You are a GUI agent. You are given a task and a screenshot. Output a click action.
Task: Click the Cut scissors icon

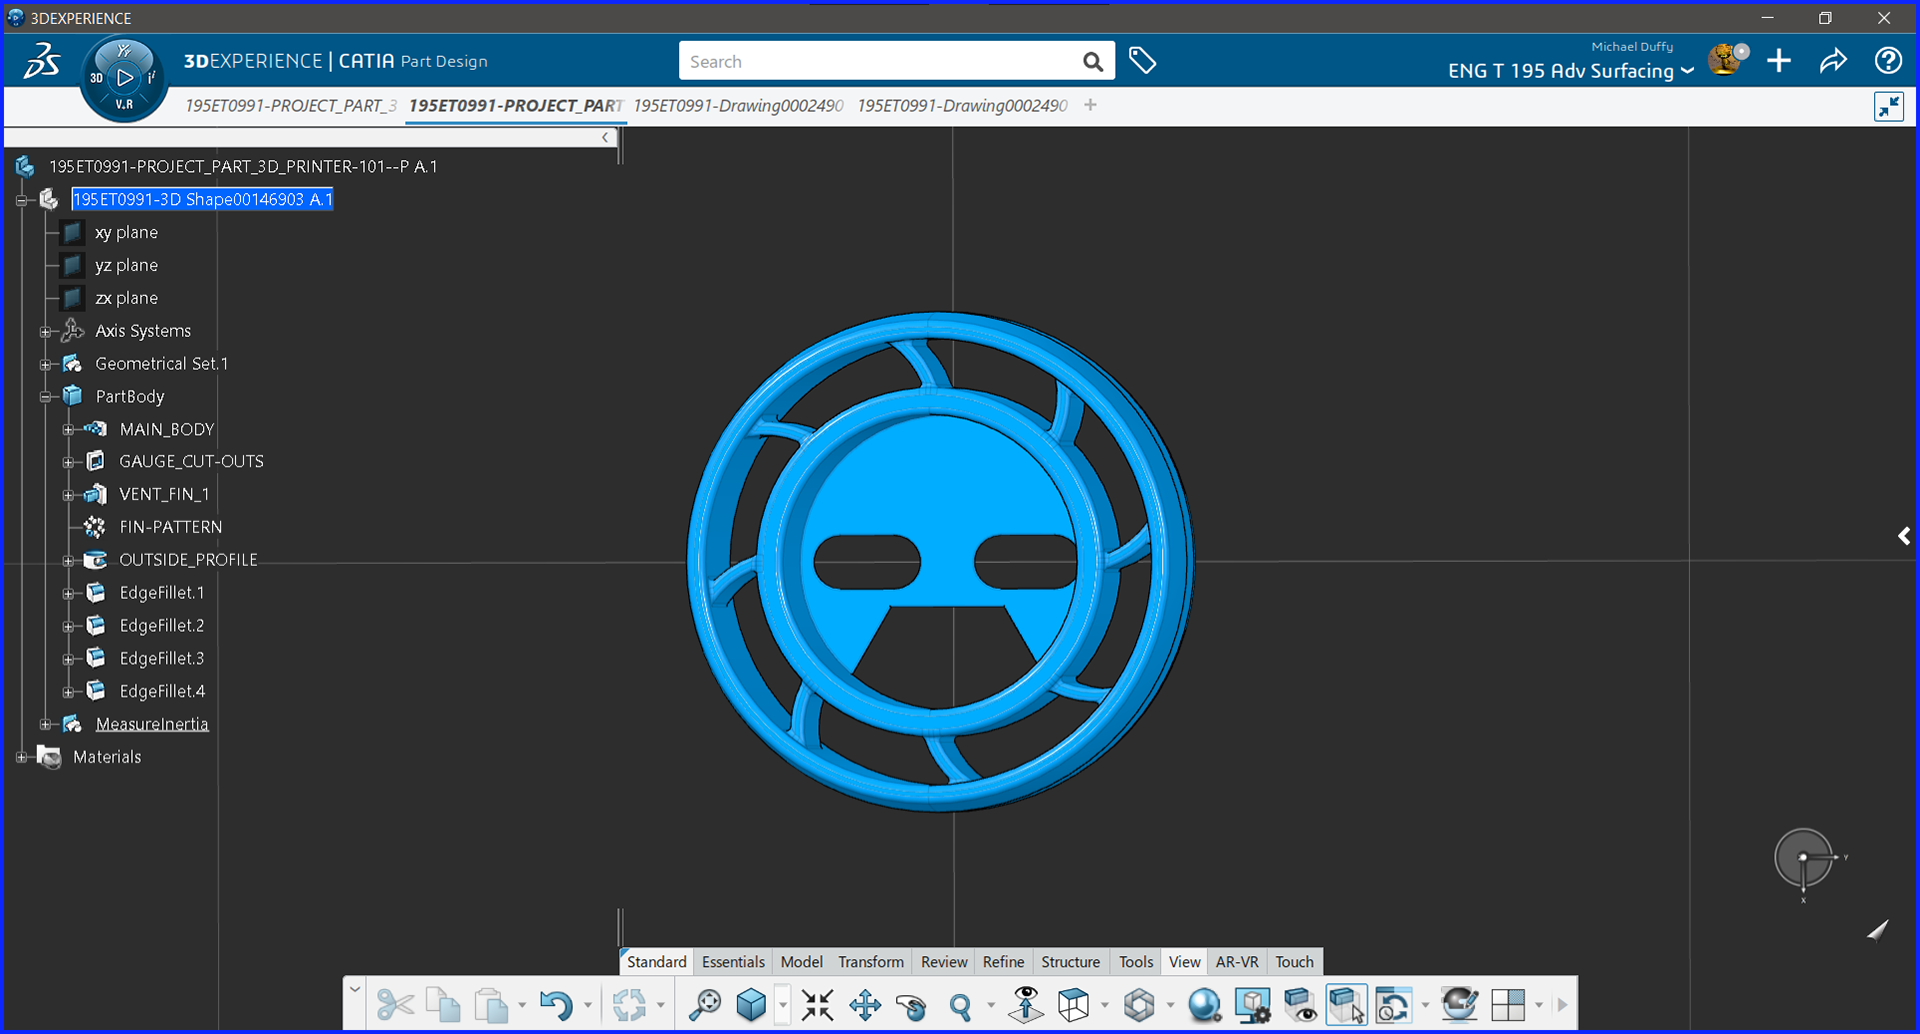pyautogui.click(x=395, y=1004)
